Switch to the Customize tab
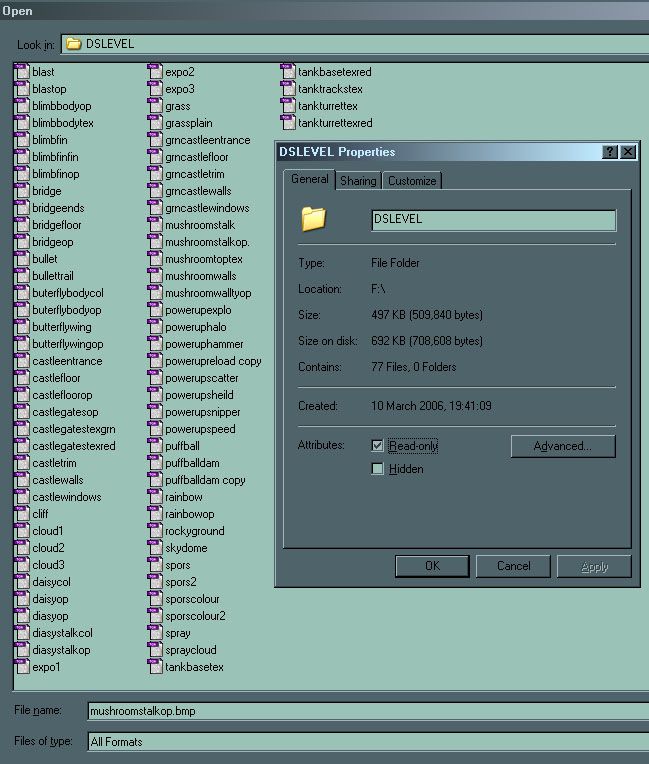This screenshot has width=649, height=764. point(412,181)
